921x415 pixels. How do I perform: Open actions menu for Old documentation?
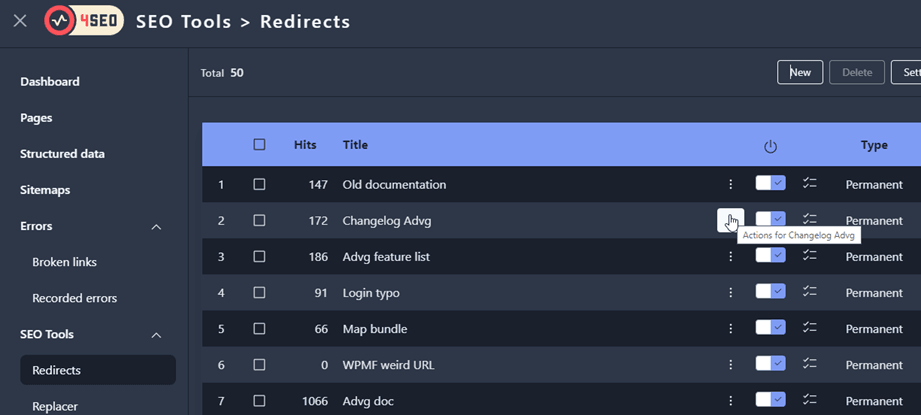[x=730, y=184]
